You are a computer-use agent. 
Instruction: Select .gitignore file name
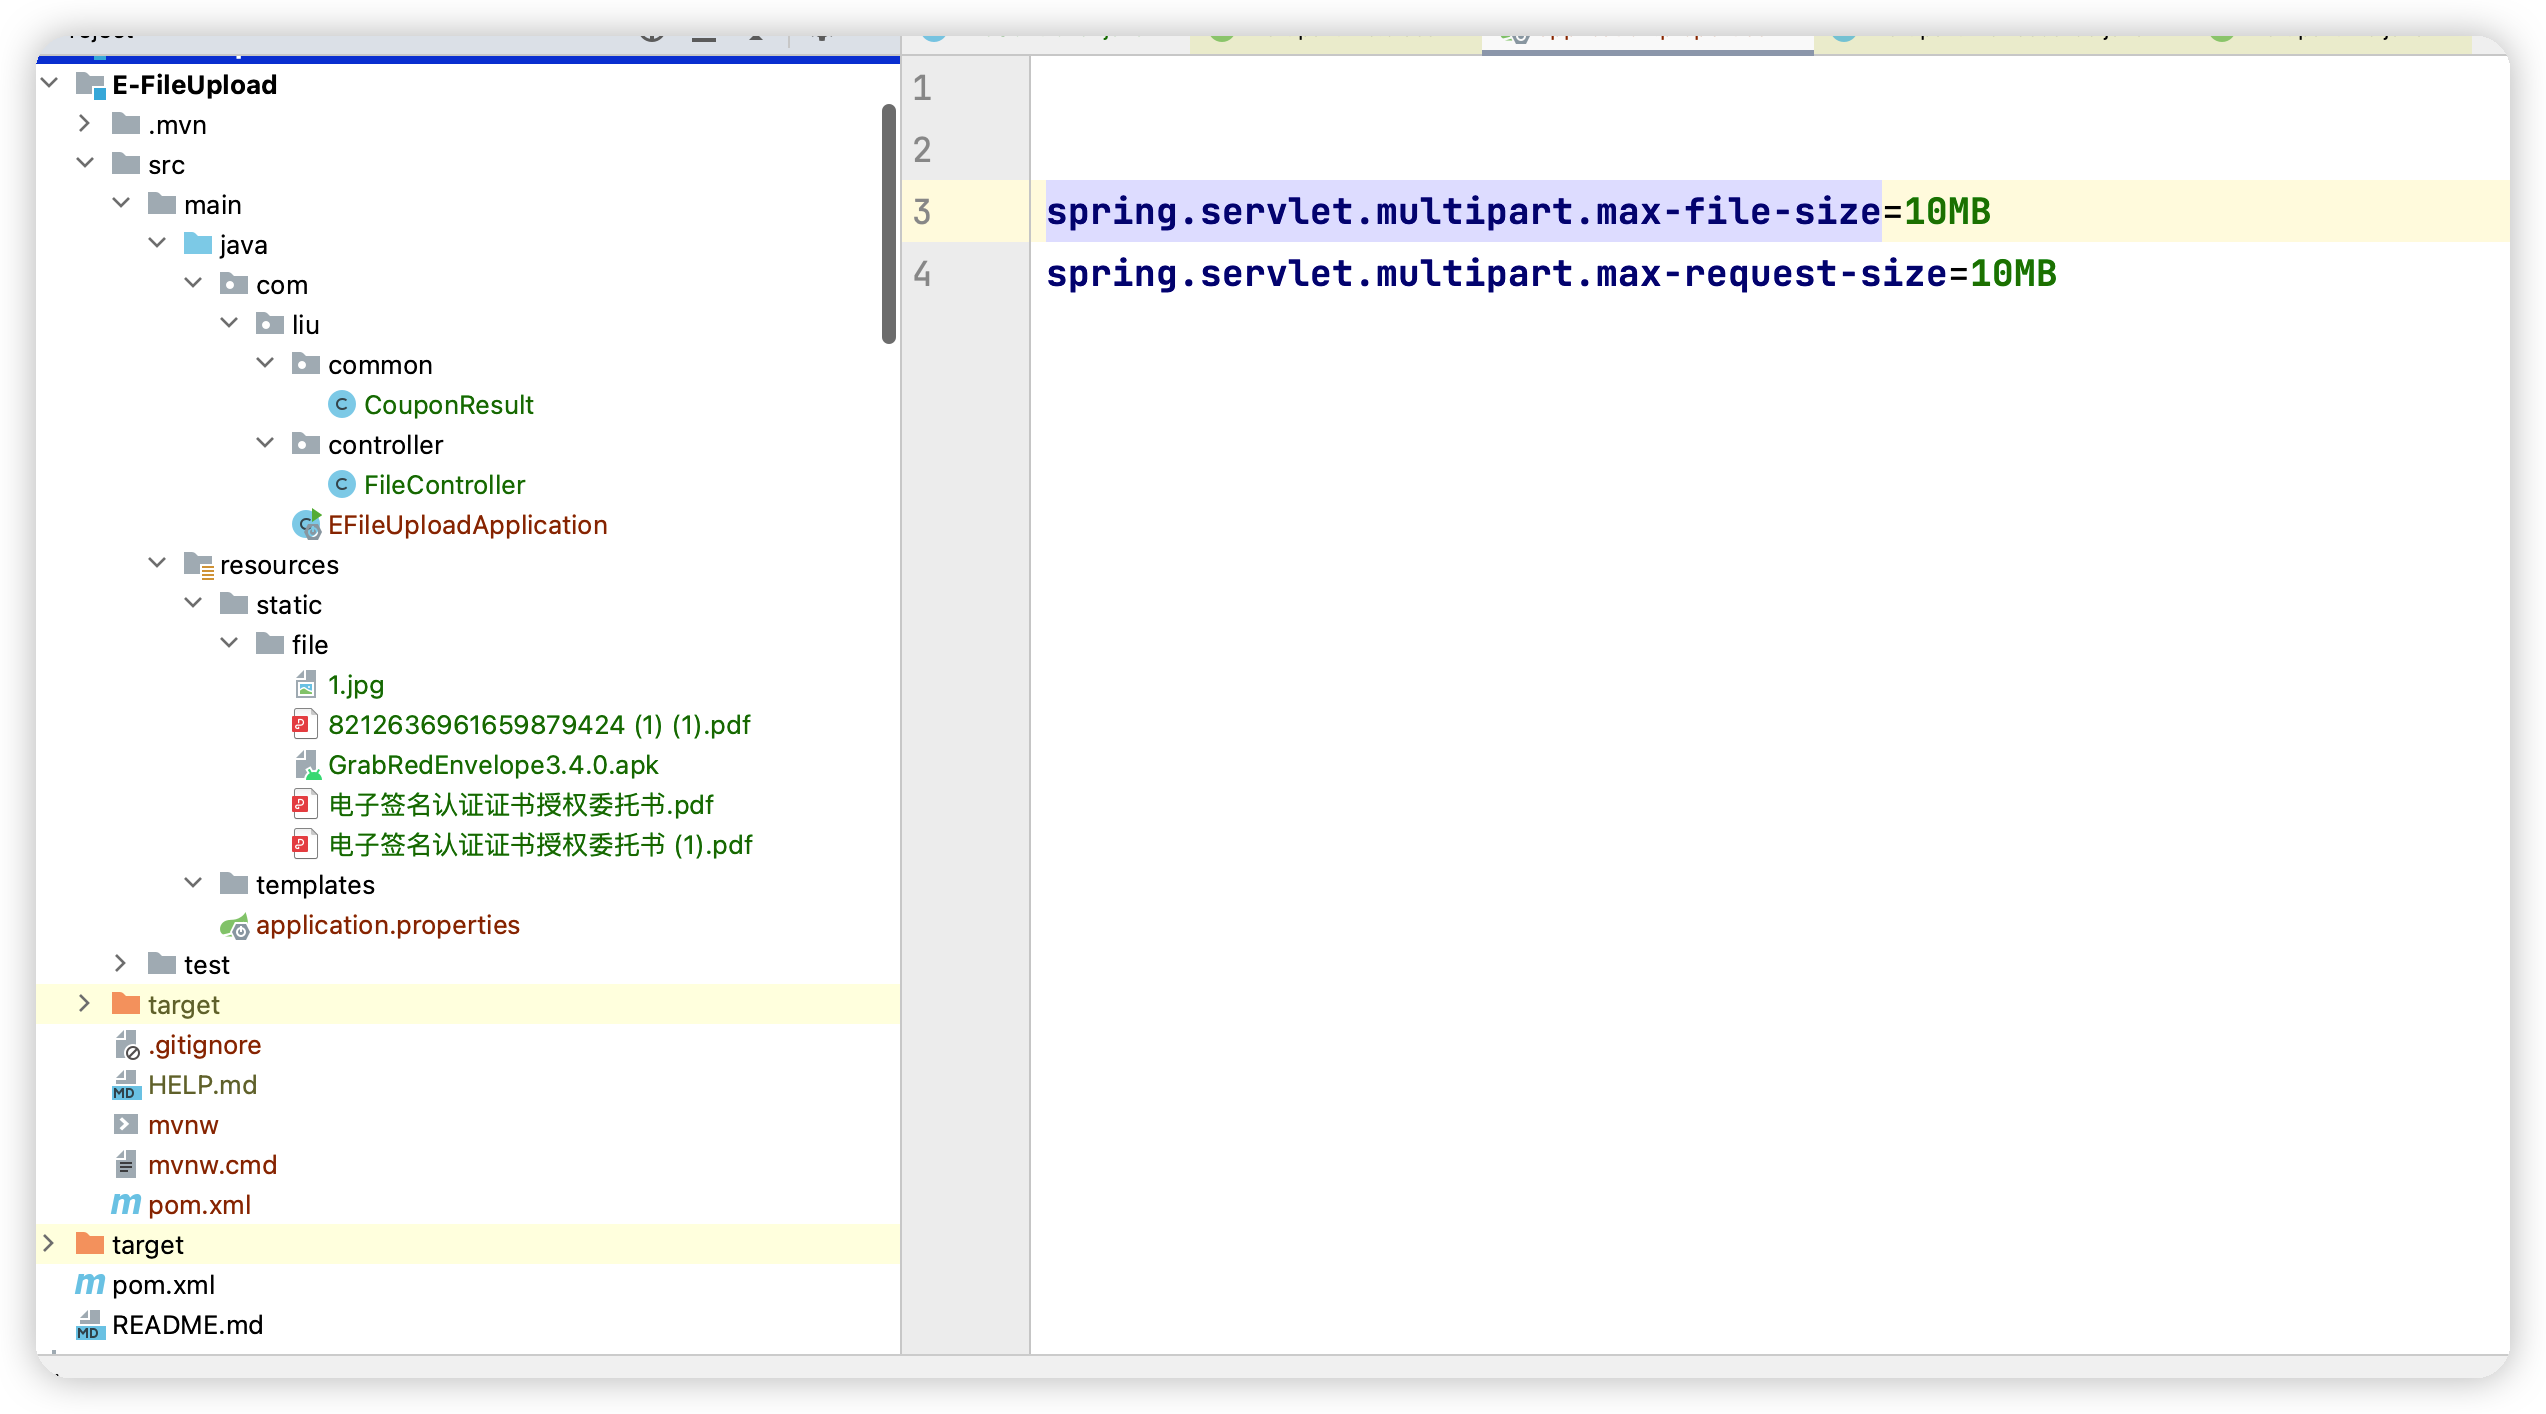[x=204, y=1044]
